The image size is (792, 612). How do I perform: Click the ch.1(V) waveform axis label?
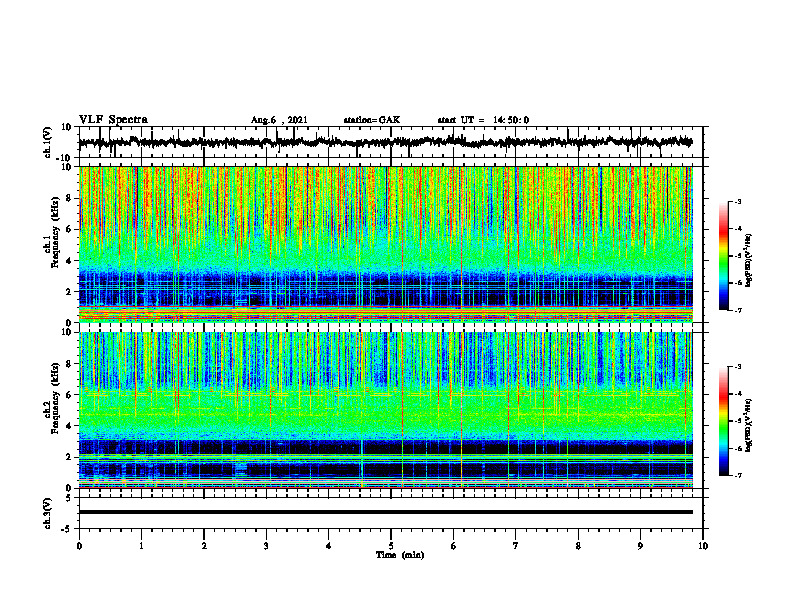pyautogui.click(x=49, y=142)
